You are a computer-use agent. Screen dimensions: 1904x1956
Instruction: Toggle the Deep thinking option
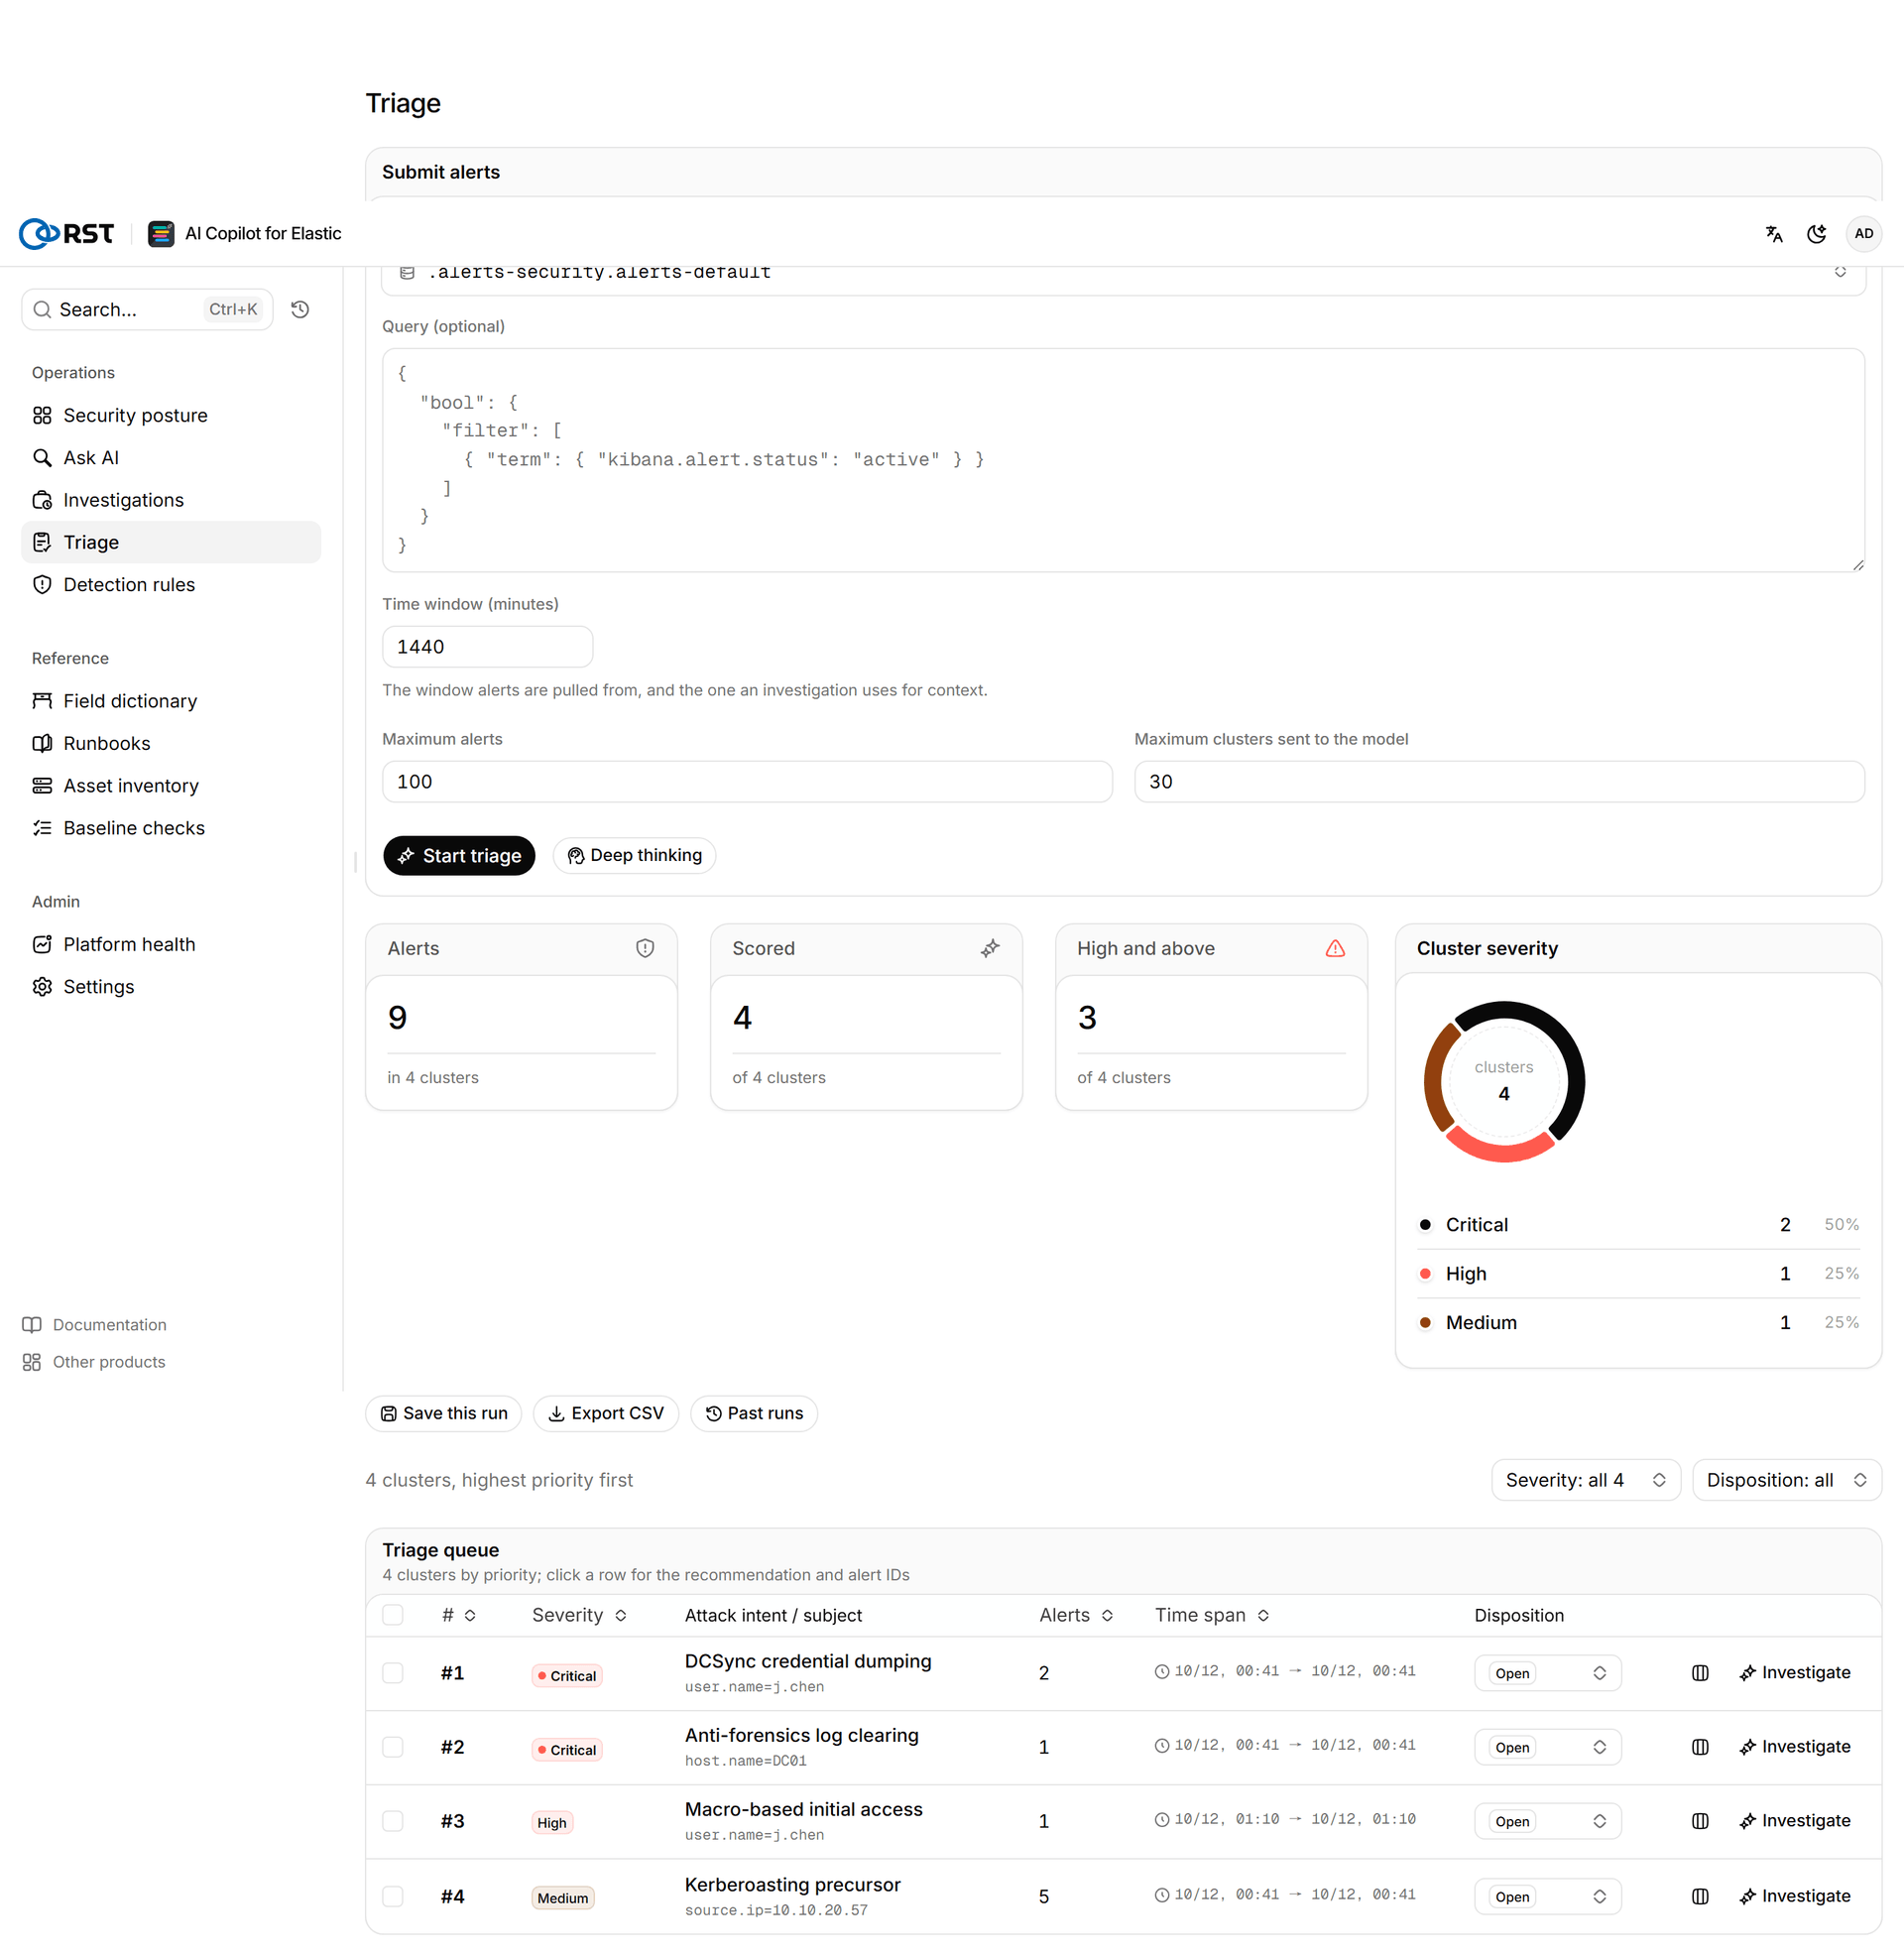point(634,855)
